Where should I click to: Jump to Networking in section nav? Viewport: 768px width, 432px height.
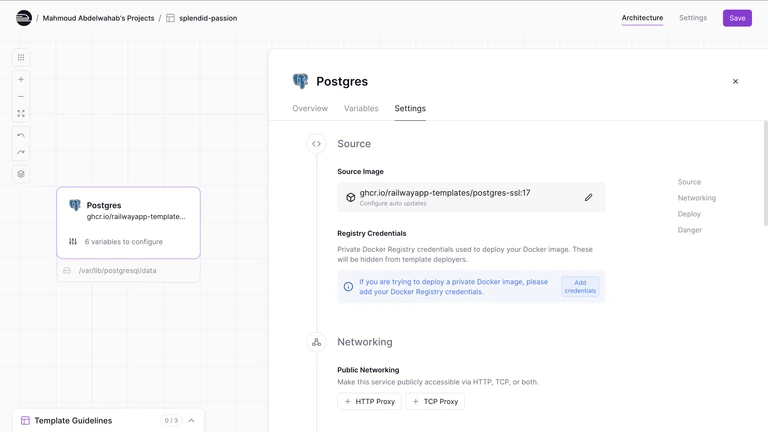[x=696, y=198]
